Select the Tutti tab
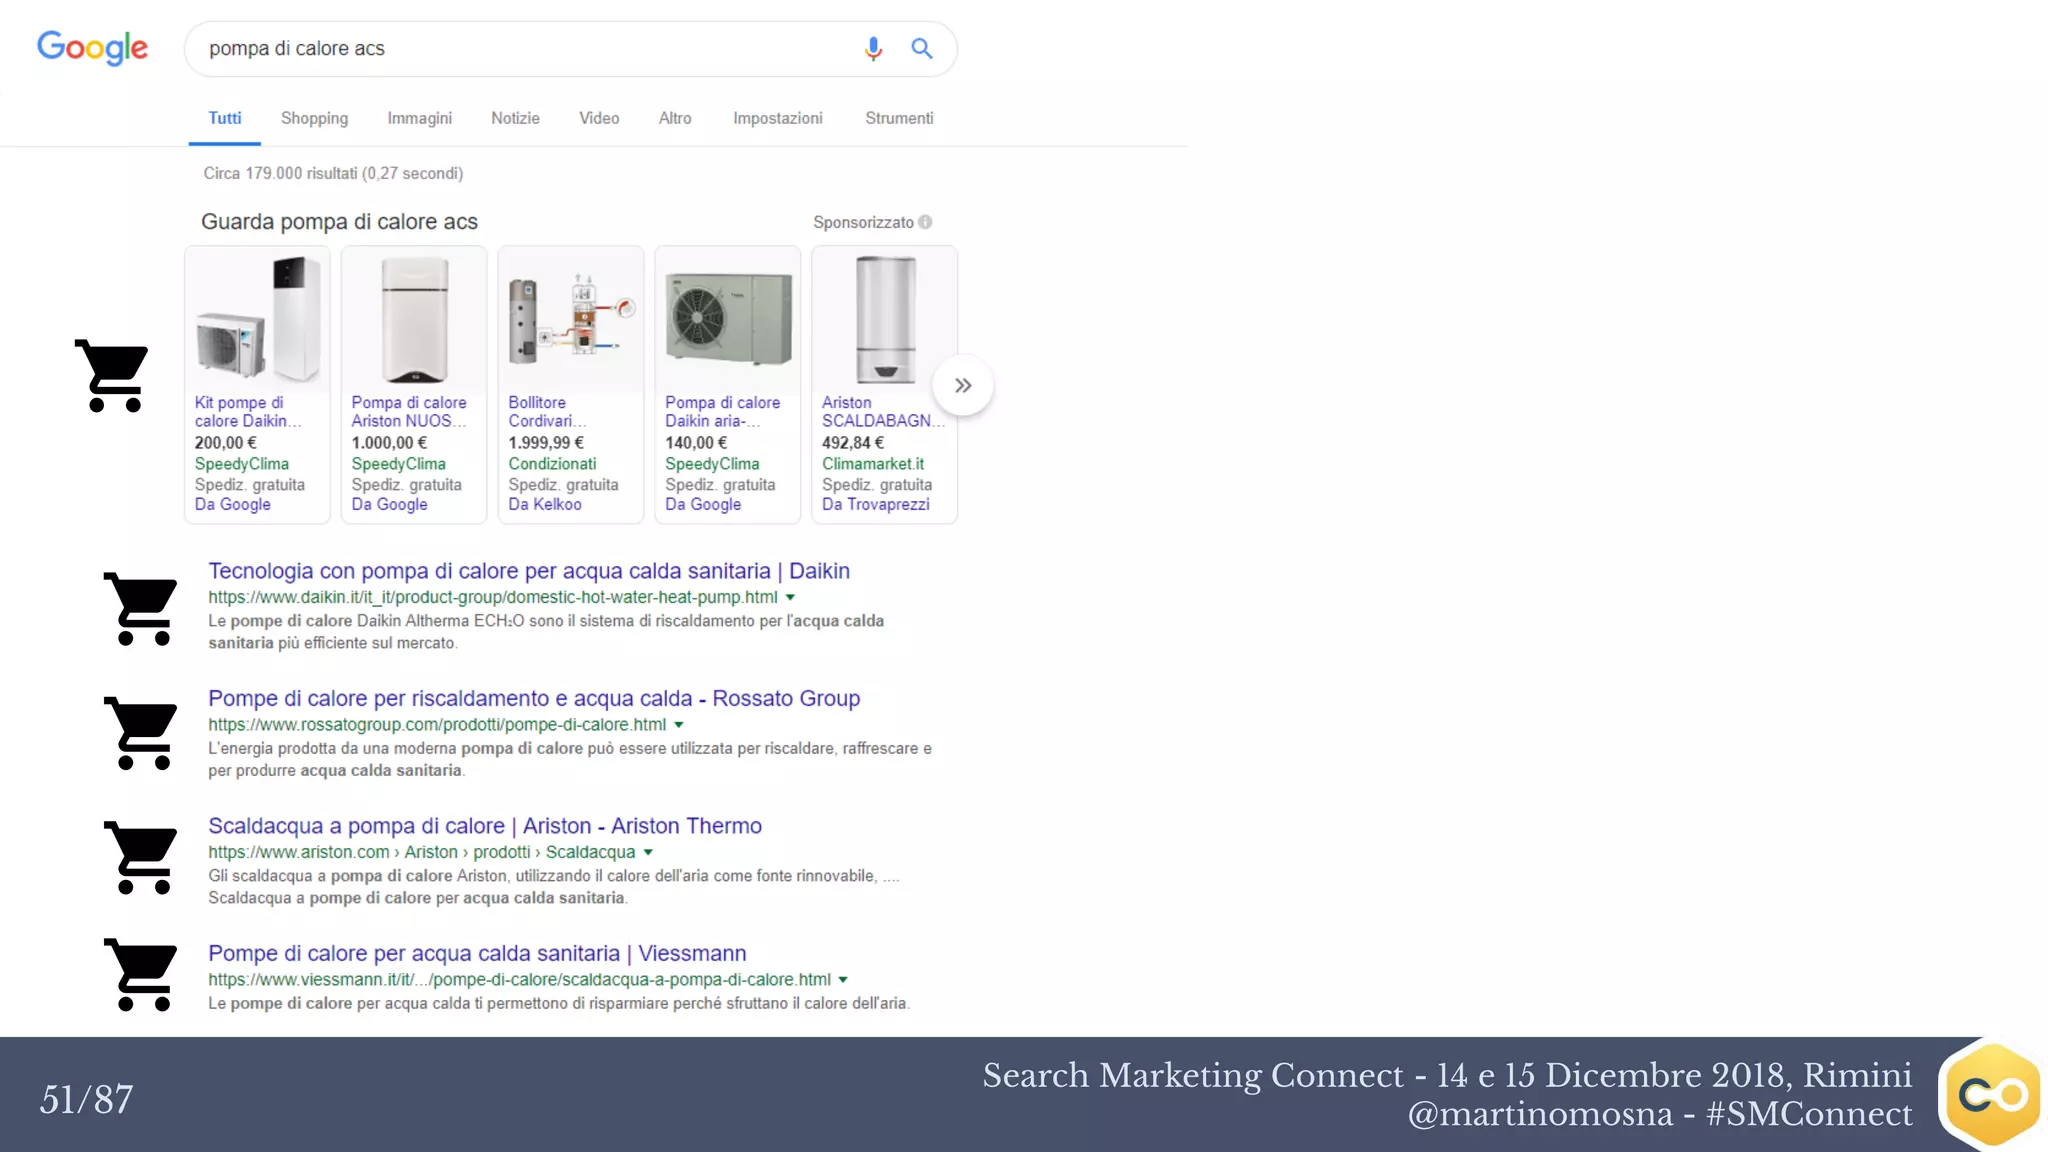Viewport: 2048px width, 1152px height. 225,118
